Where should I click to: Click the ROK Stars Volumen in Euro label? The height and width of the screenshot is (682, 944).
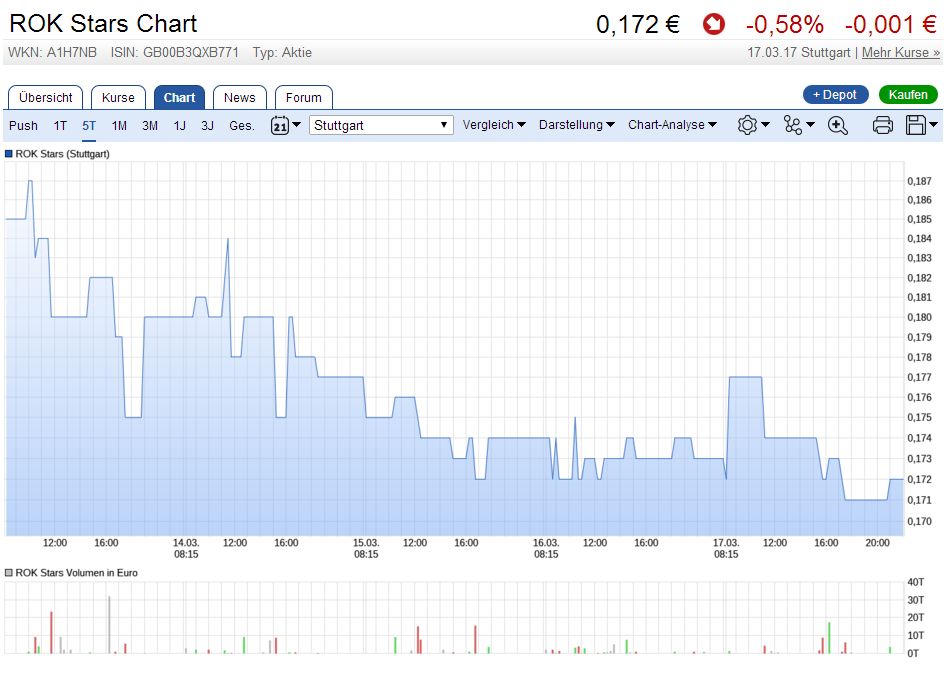pos(76,572)
